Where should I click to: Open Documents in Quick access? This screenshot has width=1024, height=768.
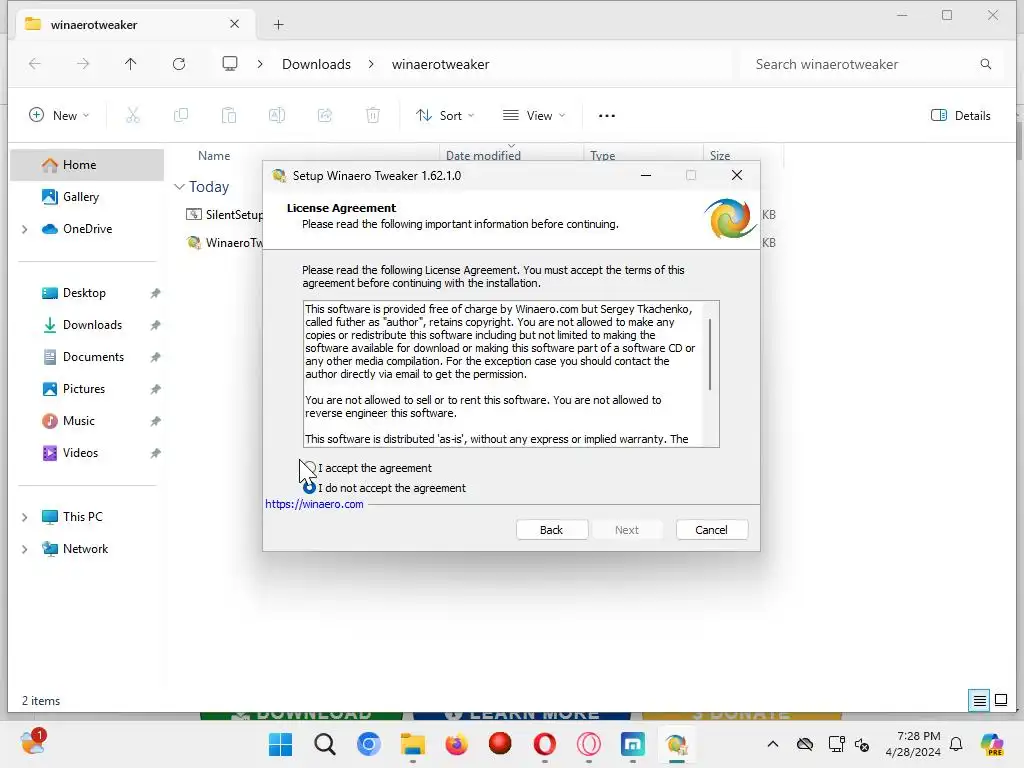pyautogui.click(x=87, y=357)
